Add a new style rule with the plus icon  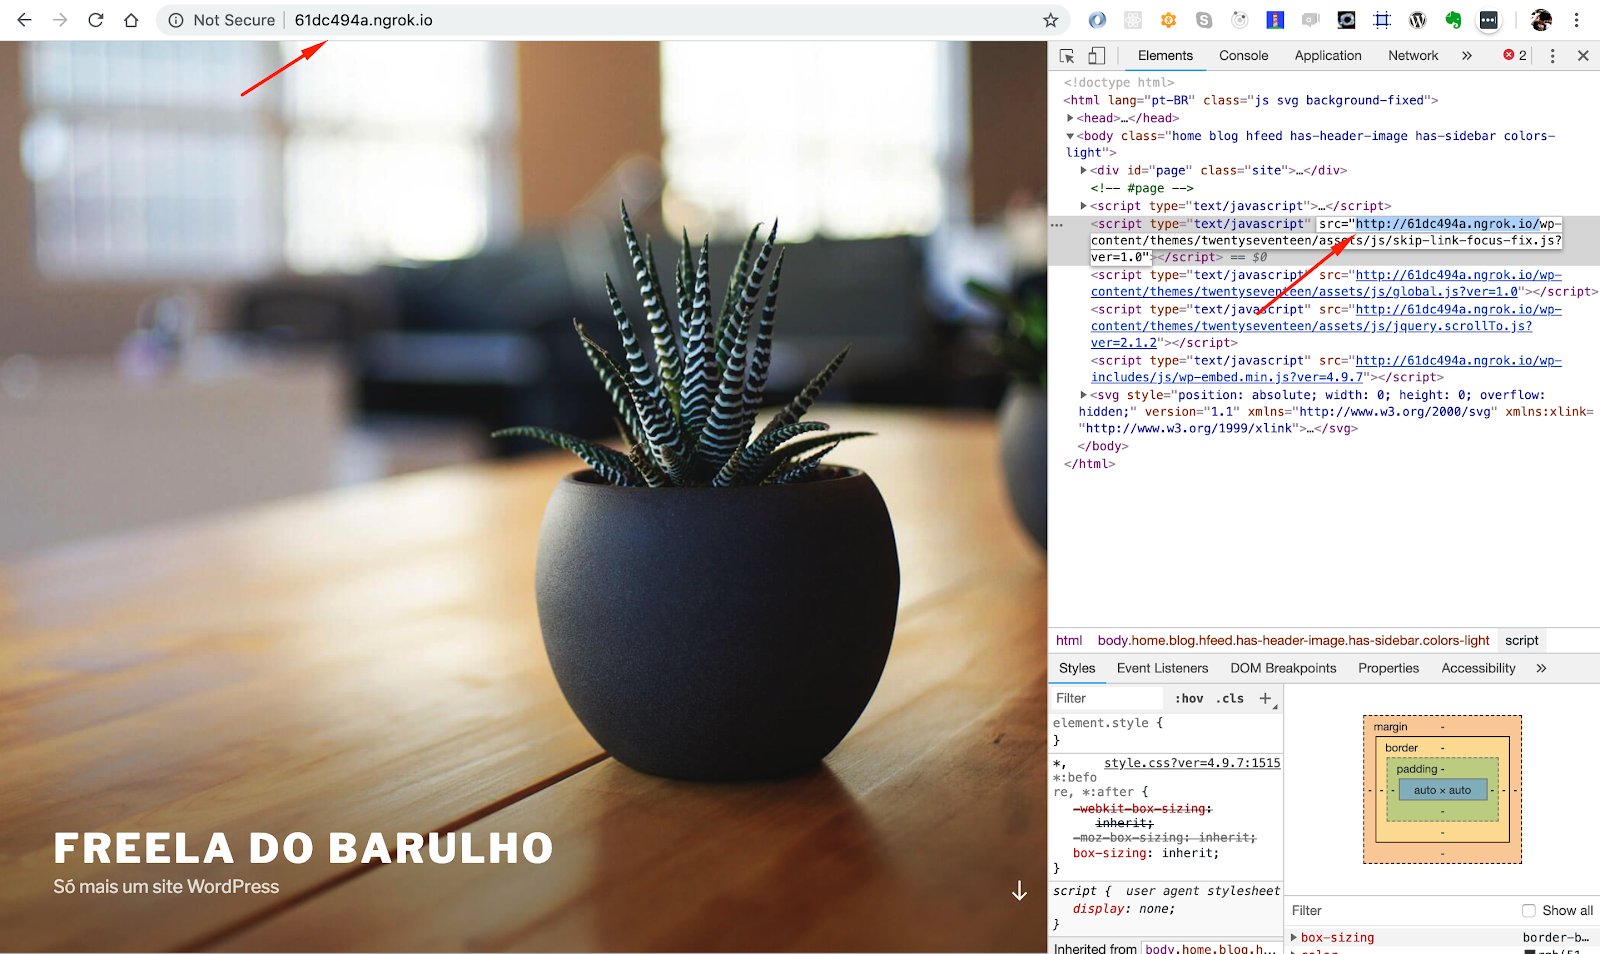coord(1266,698)
